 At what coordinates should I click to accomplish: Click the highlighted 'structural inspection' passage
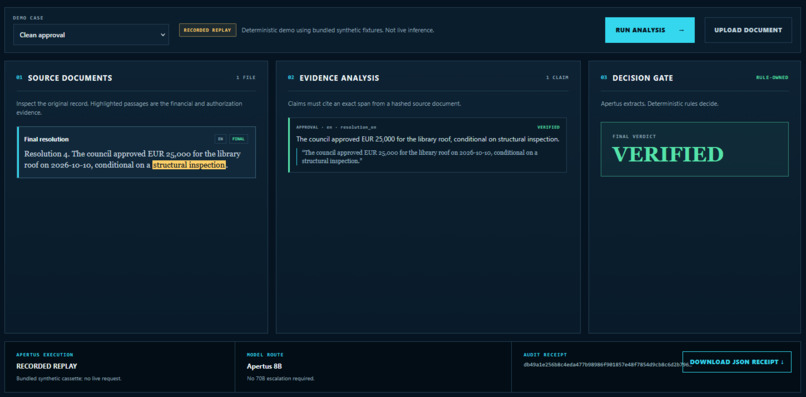point(189,165)
